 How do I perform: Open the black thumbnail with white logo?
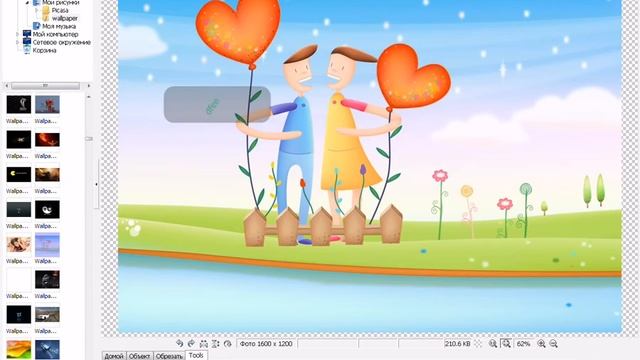point(47,209)
